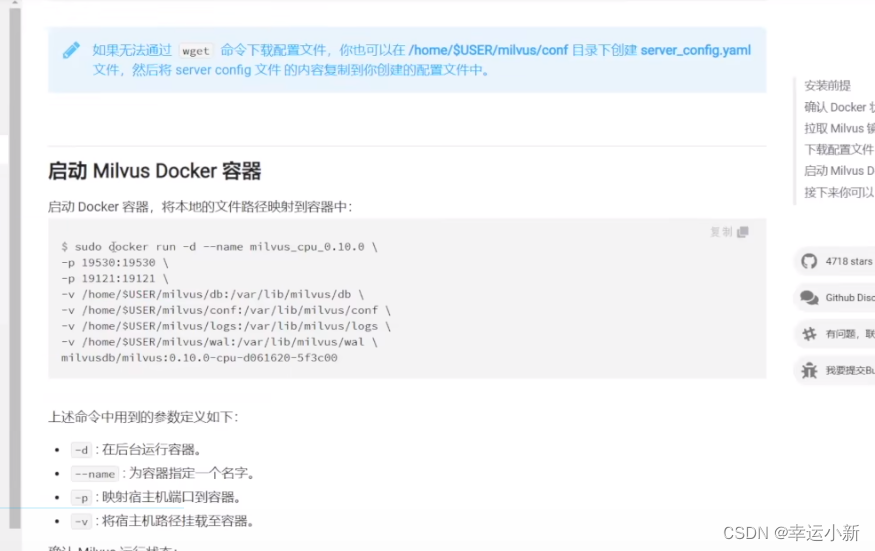Copy the code block using the 复制 button
875x551 pixels.
tap(729, 232)
